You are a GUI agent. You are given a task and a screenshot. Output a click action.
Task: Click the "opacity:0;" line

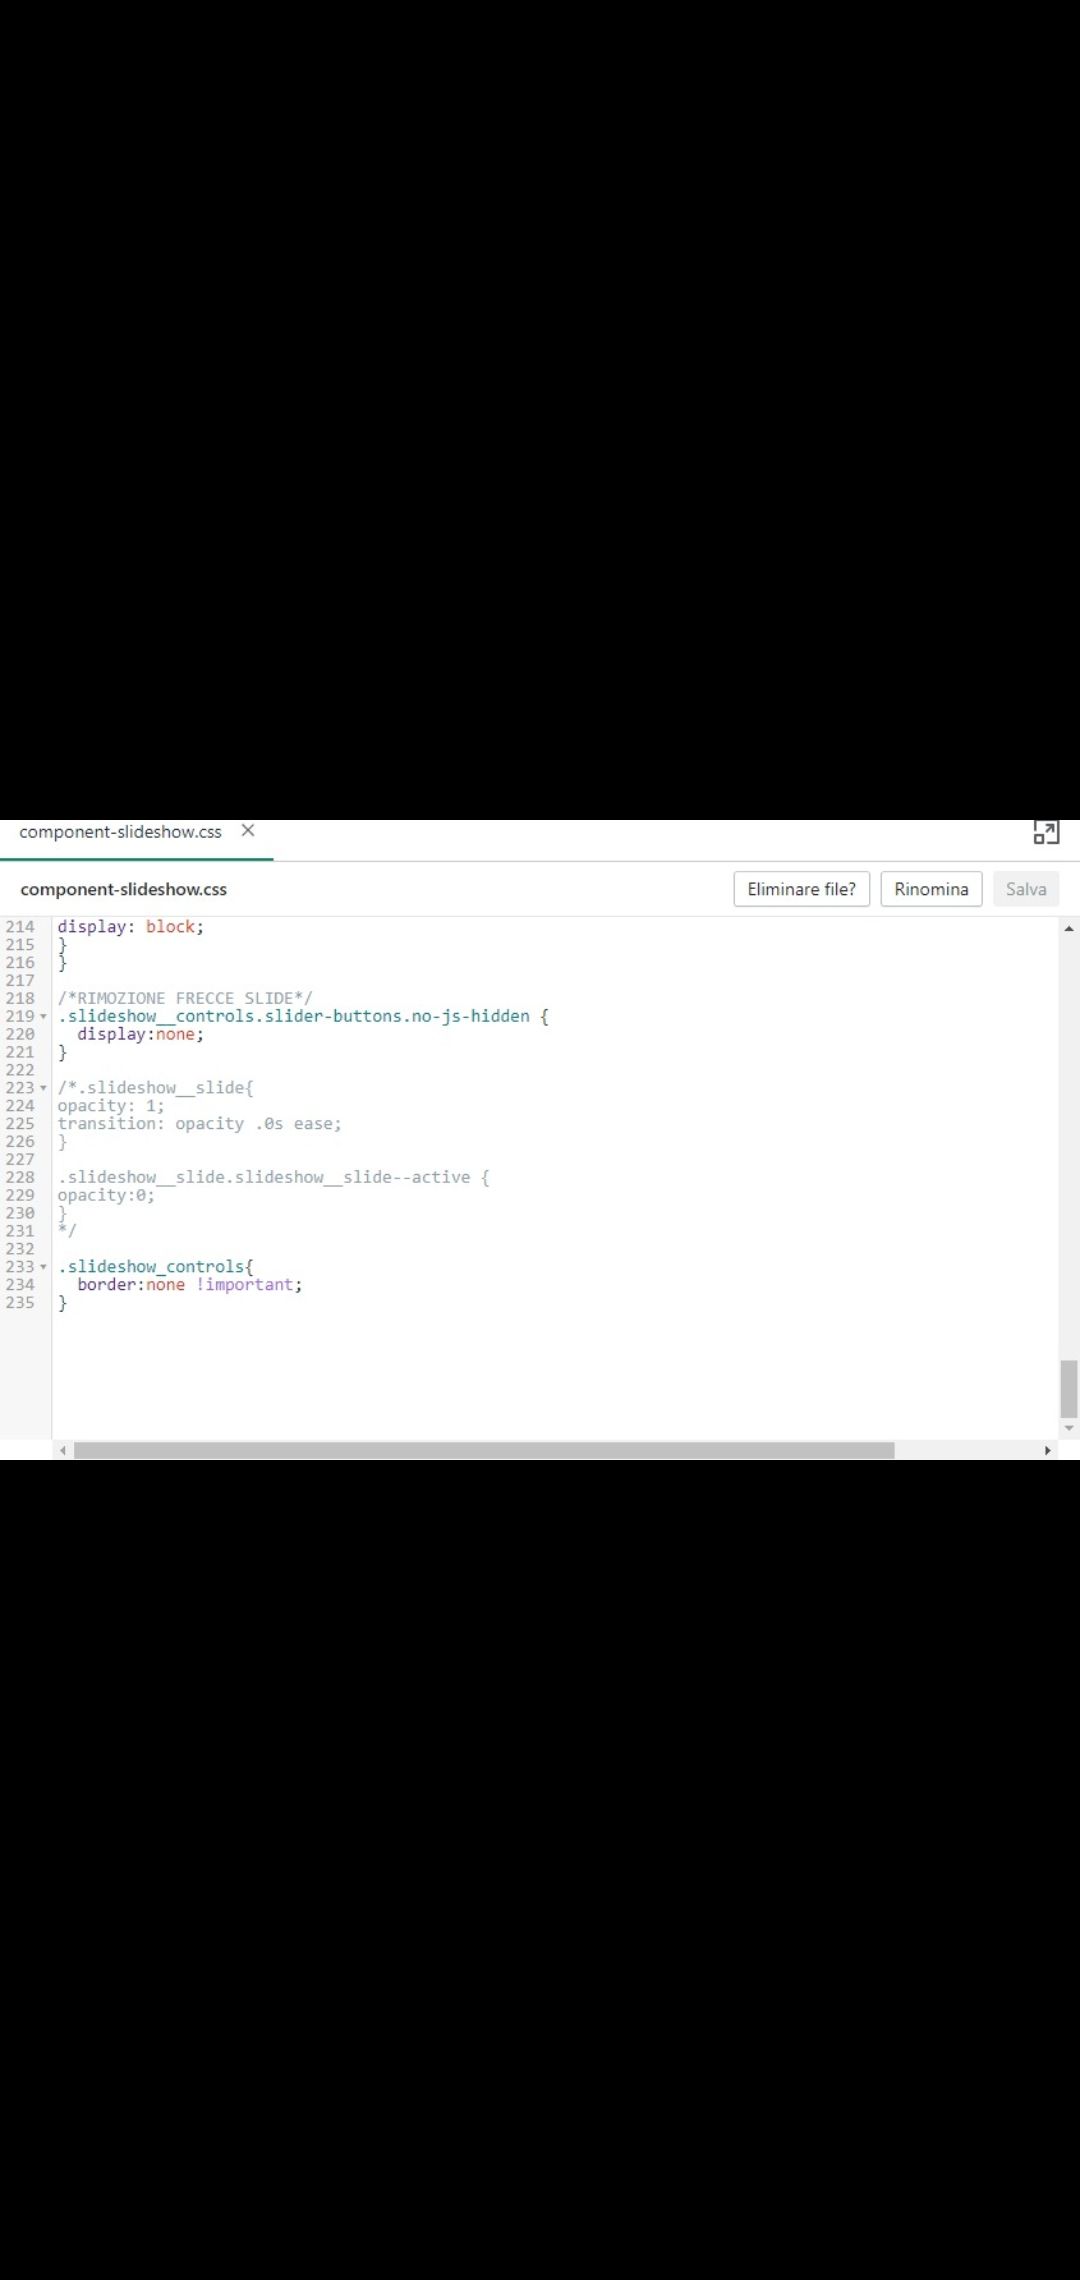[x=106, y=1196]
